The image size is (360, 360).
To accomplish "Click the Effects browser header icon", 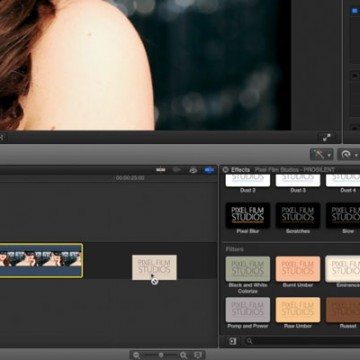I will click(226, 170).
